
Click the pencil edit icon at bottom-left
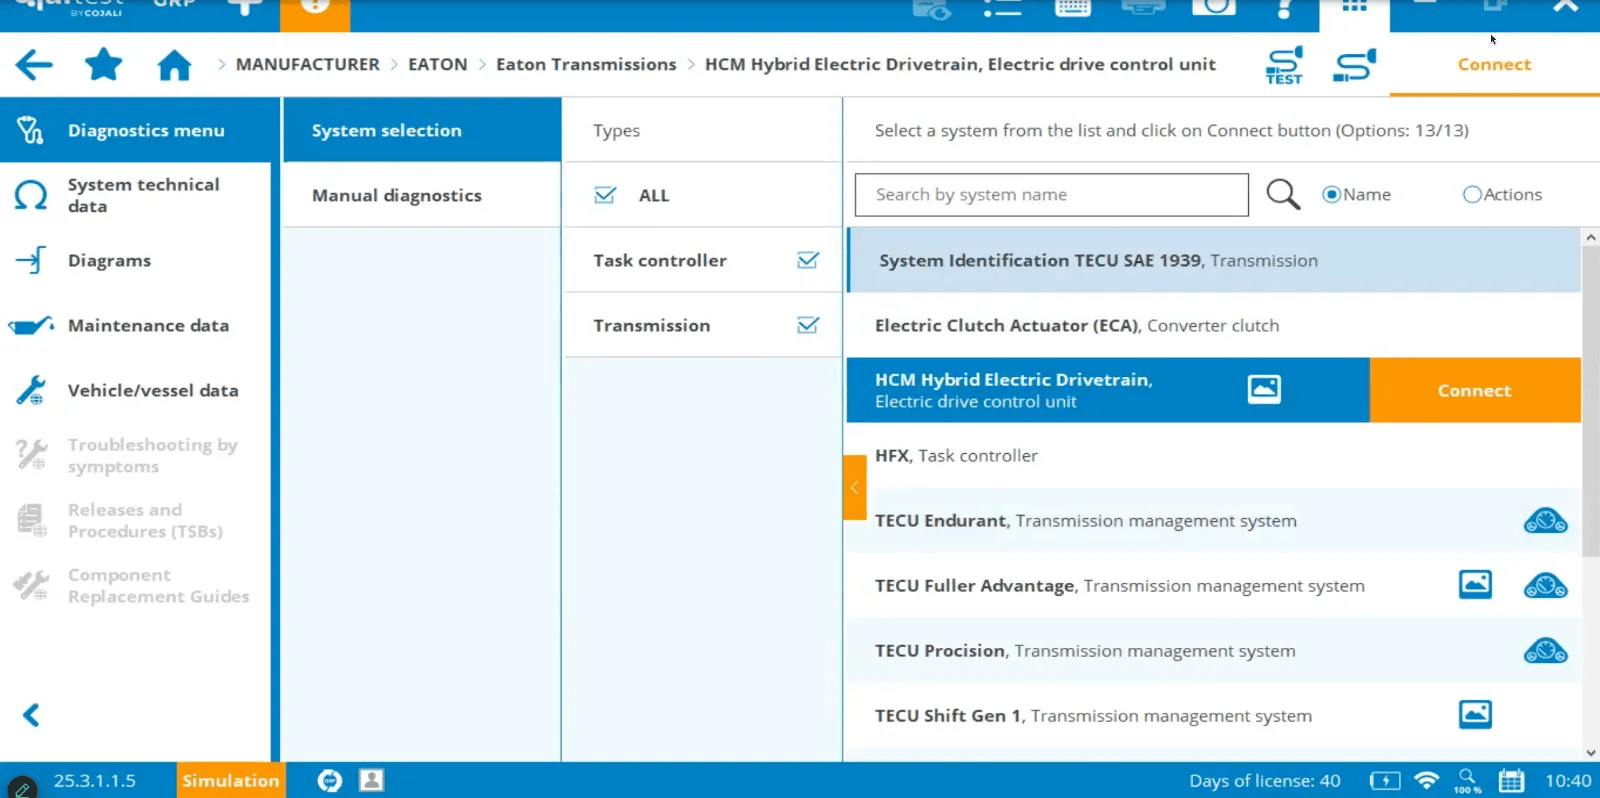pos(22,788)
